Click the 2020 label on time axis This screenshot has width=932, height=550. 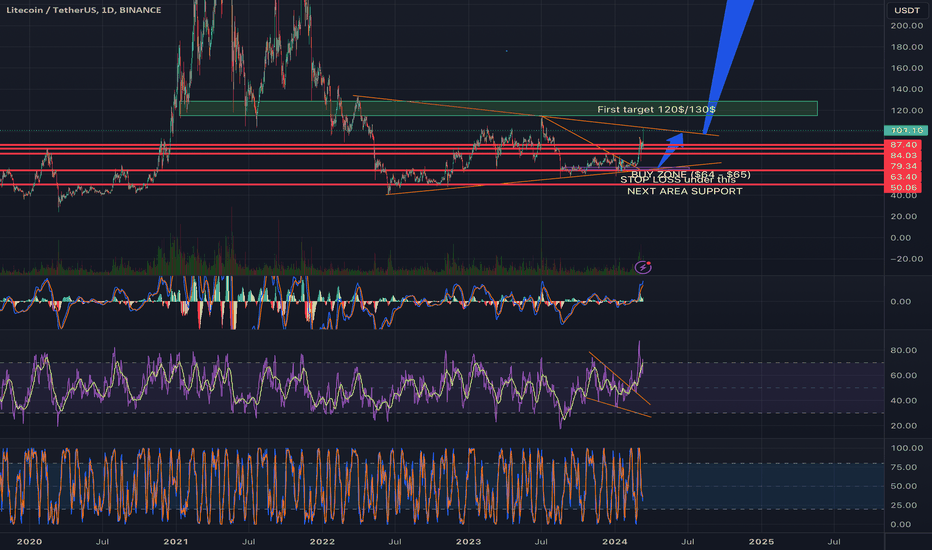point(29,542)
